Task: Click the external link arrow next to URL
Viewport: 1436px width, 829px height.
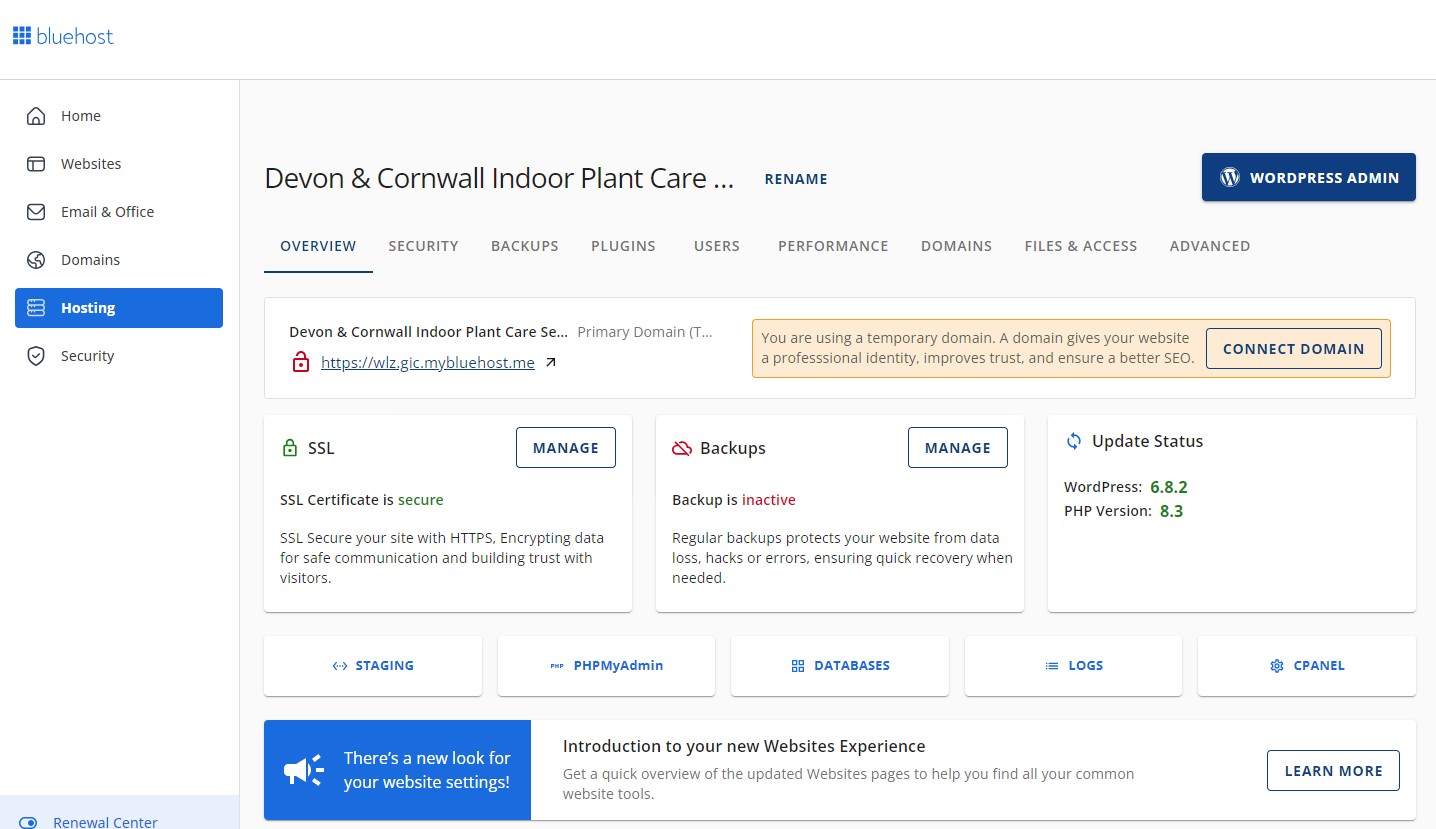Action: 550,363
